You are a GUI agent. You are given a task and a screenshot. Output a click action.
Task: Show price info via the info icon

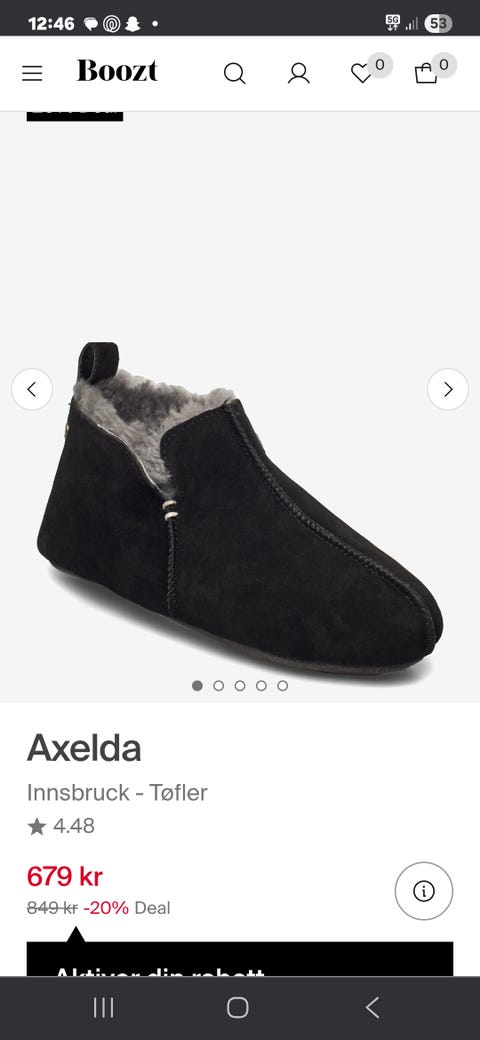click(x=424, y=891)
